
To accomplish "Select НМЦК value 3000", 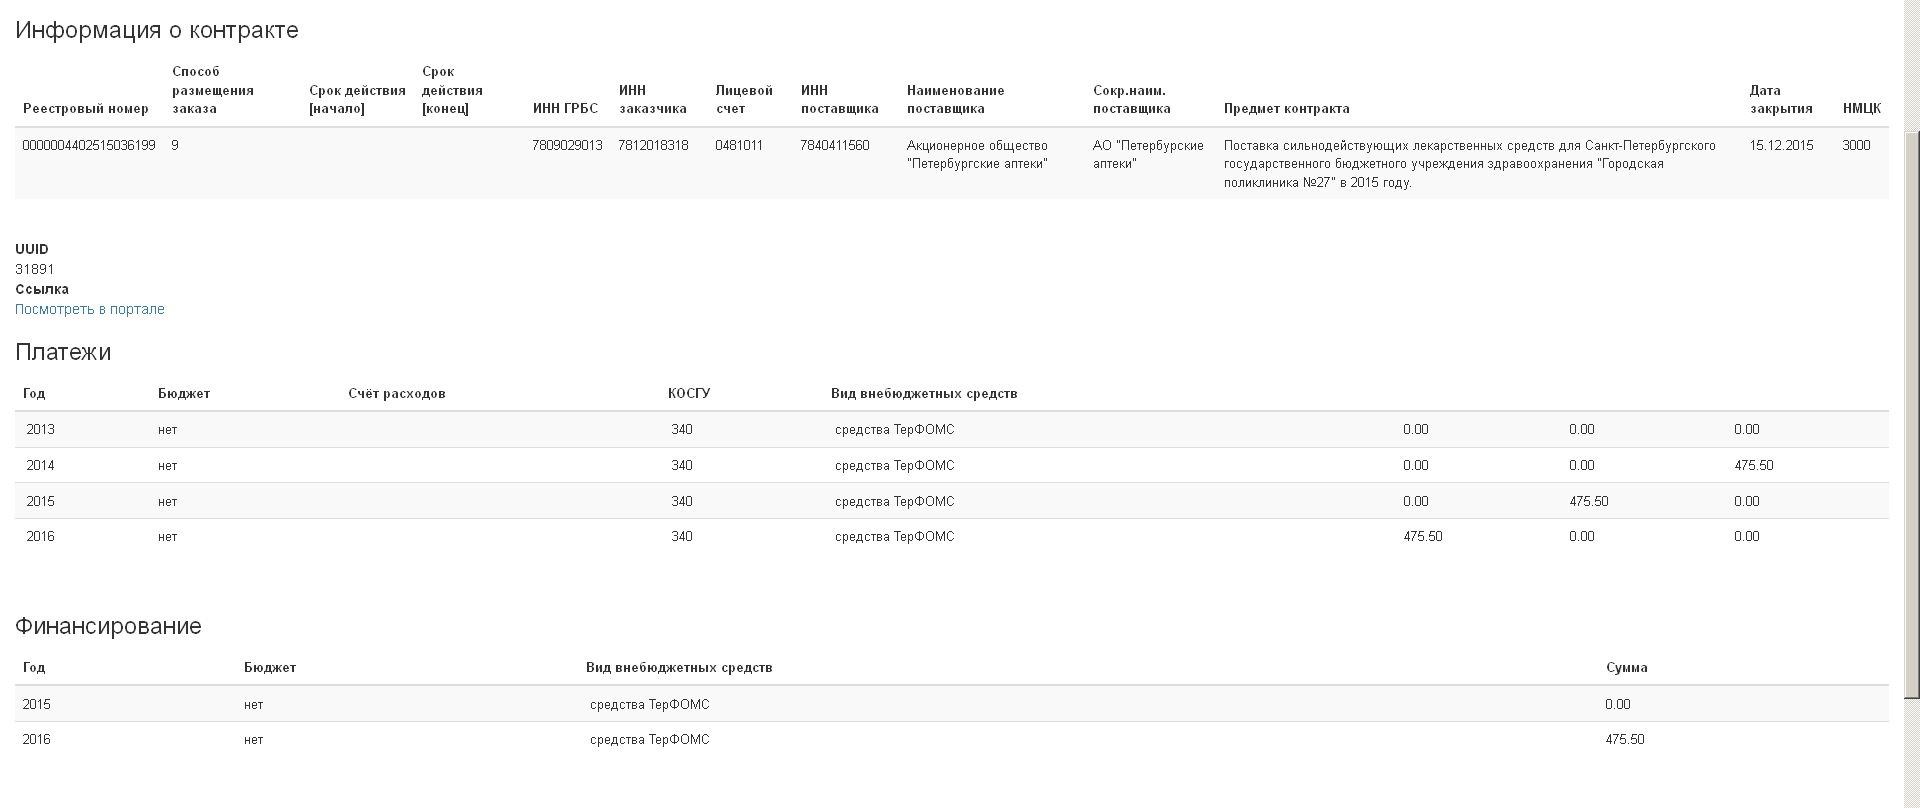I will (1856, 145).
